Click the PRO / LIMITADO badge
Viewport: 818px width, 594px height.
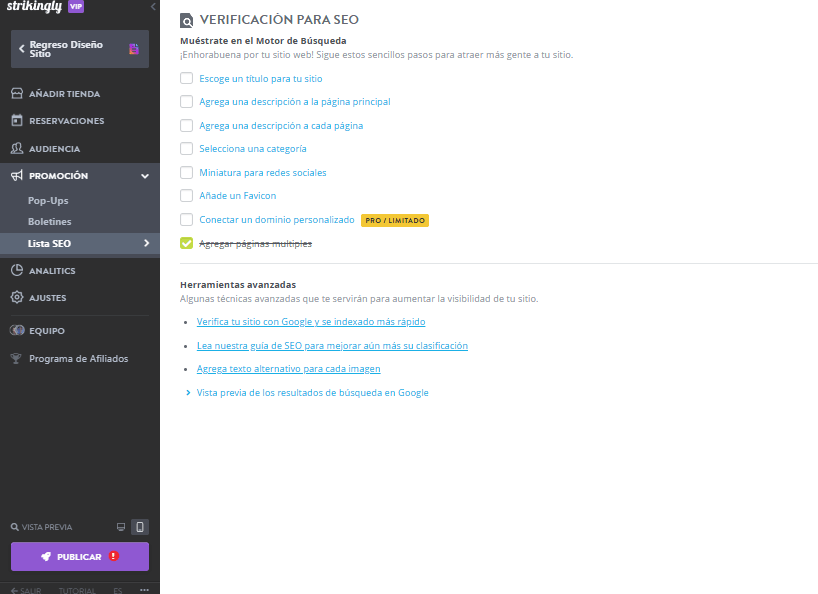coord(394,220)
